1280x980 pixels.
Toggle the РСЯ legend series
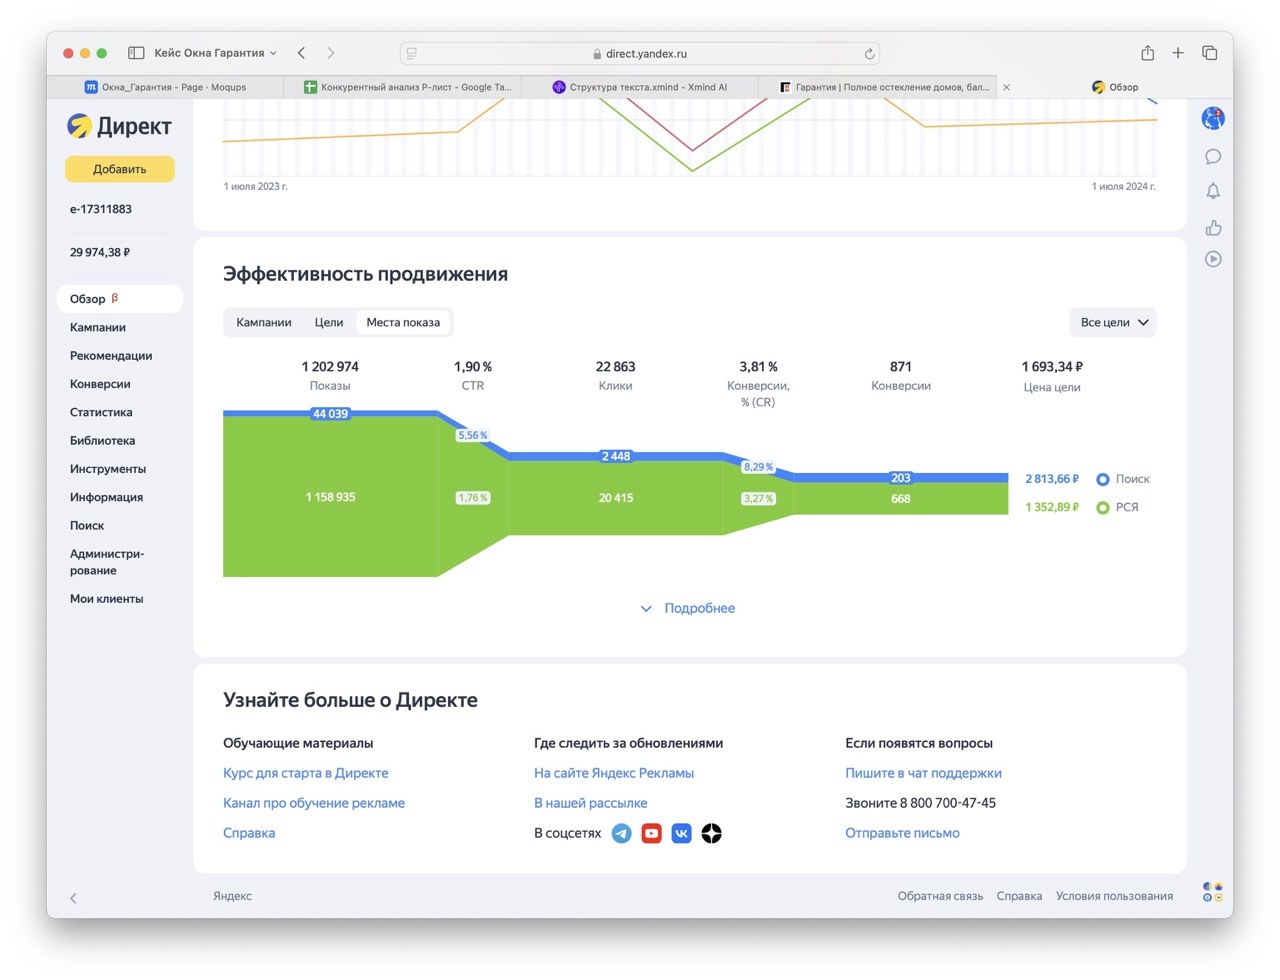click(1117, 507)
